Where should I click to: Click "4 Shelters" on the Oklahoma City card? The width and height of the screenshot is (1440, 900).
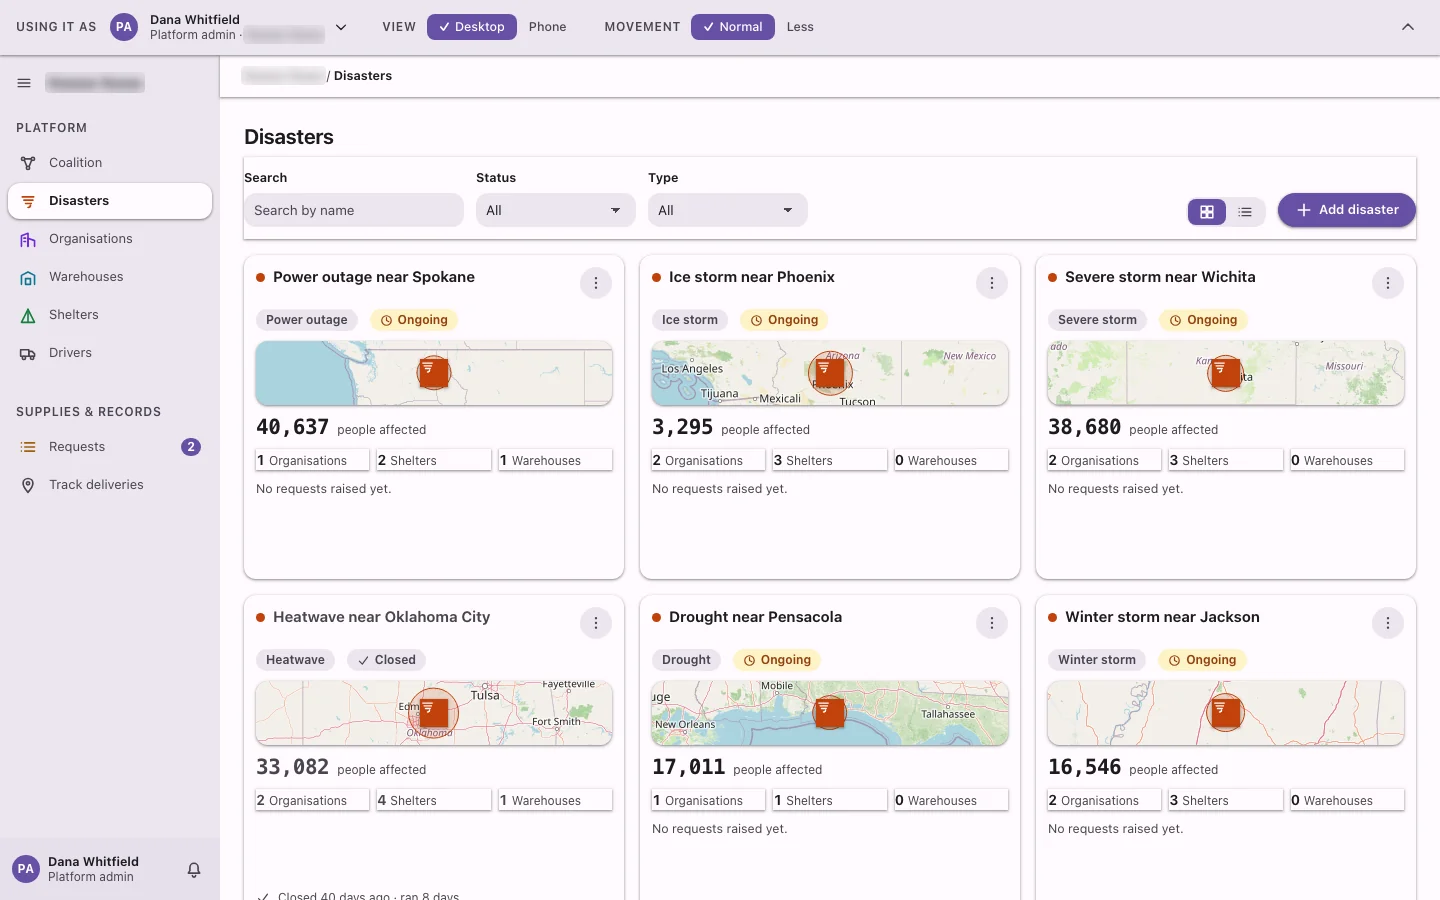434,800
